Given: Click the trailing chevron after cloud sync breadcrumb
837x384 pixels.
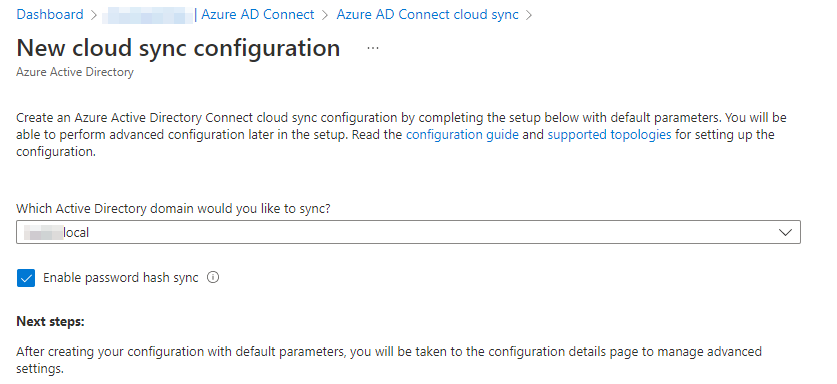Looking at the screenshot, I should pyautogui.click(x=529, y=15).
